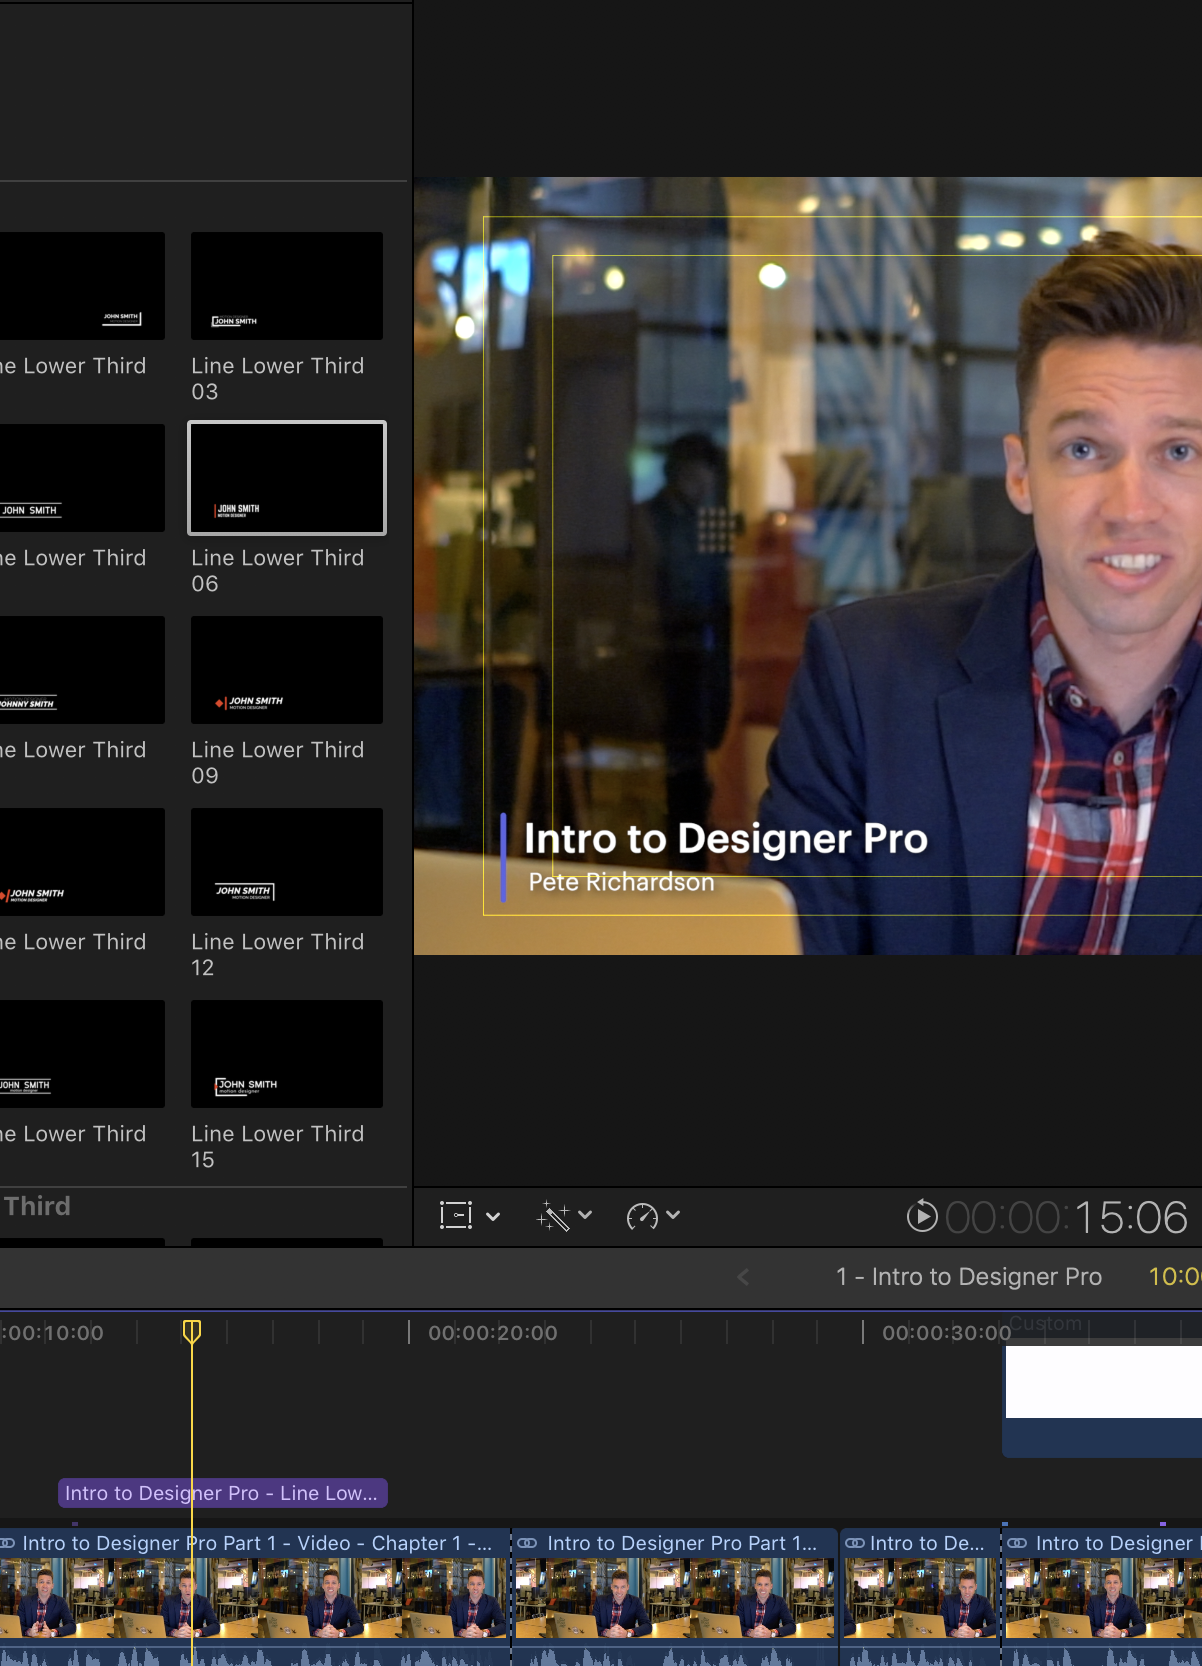Click the yellow playhead on the timeline ruler

[192, 1331]
